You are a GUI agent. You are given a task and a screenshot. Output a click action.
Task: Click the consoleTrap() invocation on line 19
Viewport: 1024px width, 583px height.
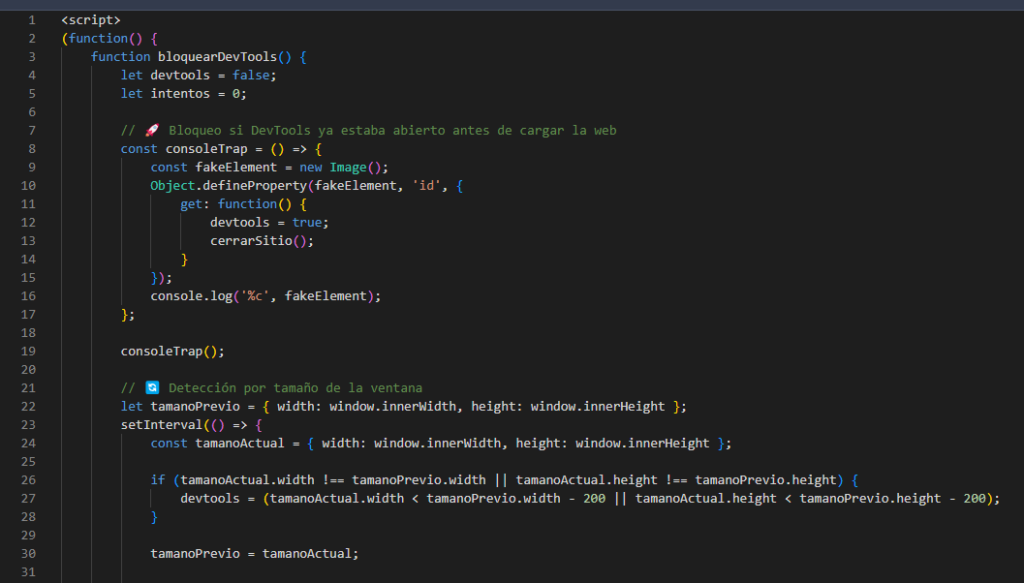point(172,351)
